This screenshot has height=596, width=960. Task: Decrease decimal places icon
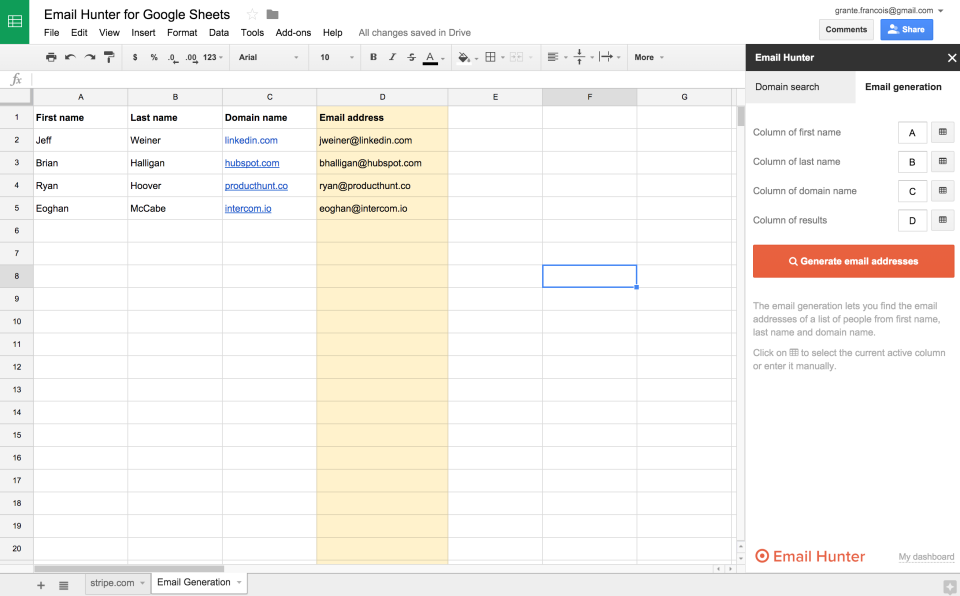pyautogui.click(x=173, y=58)
